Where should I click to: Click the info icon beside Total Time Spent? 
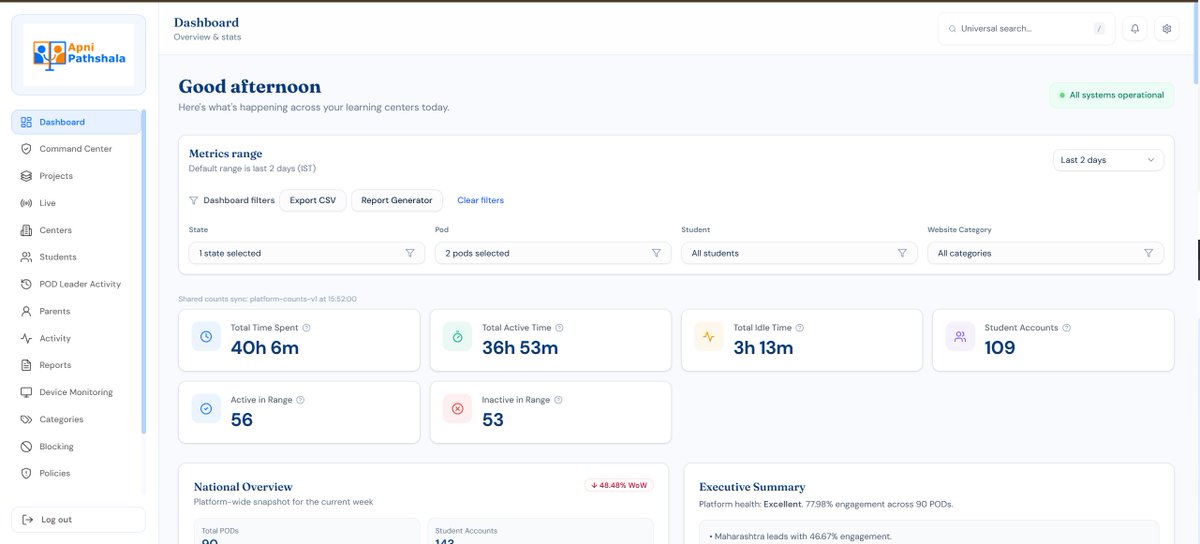tap(307, 328)
